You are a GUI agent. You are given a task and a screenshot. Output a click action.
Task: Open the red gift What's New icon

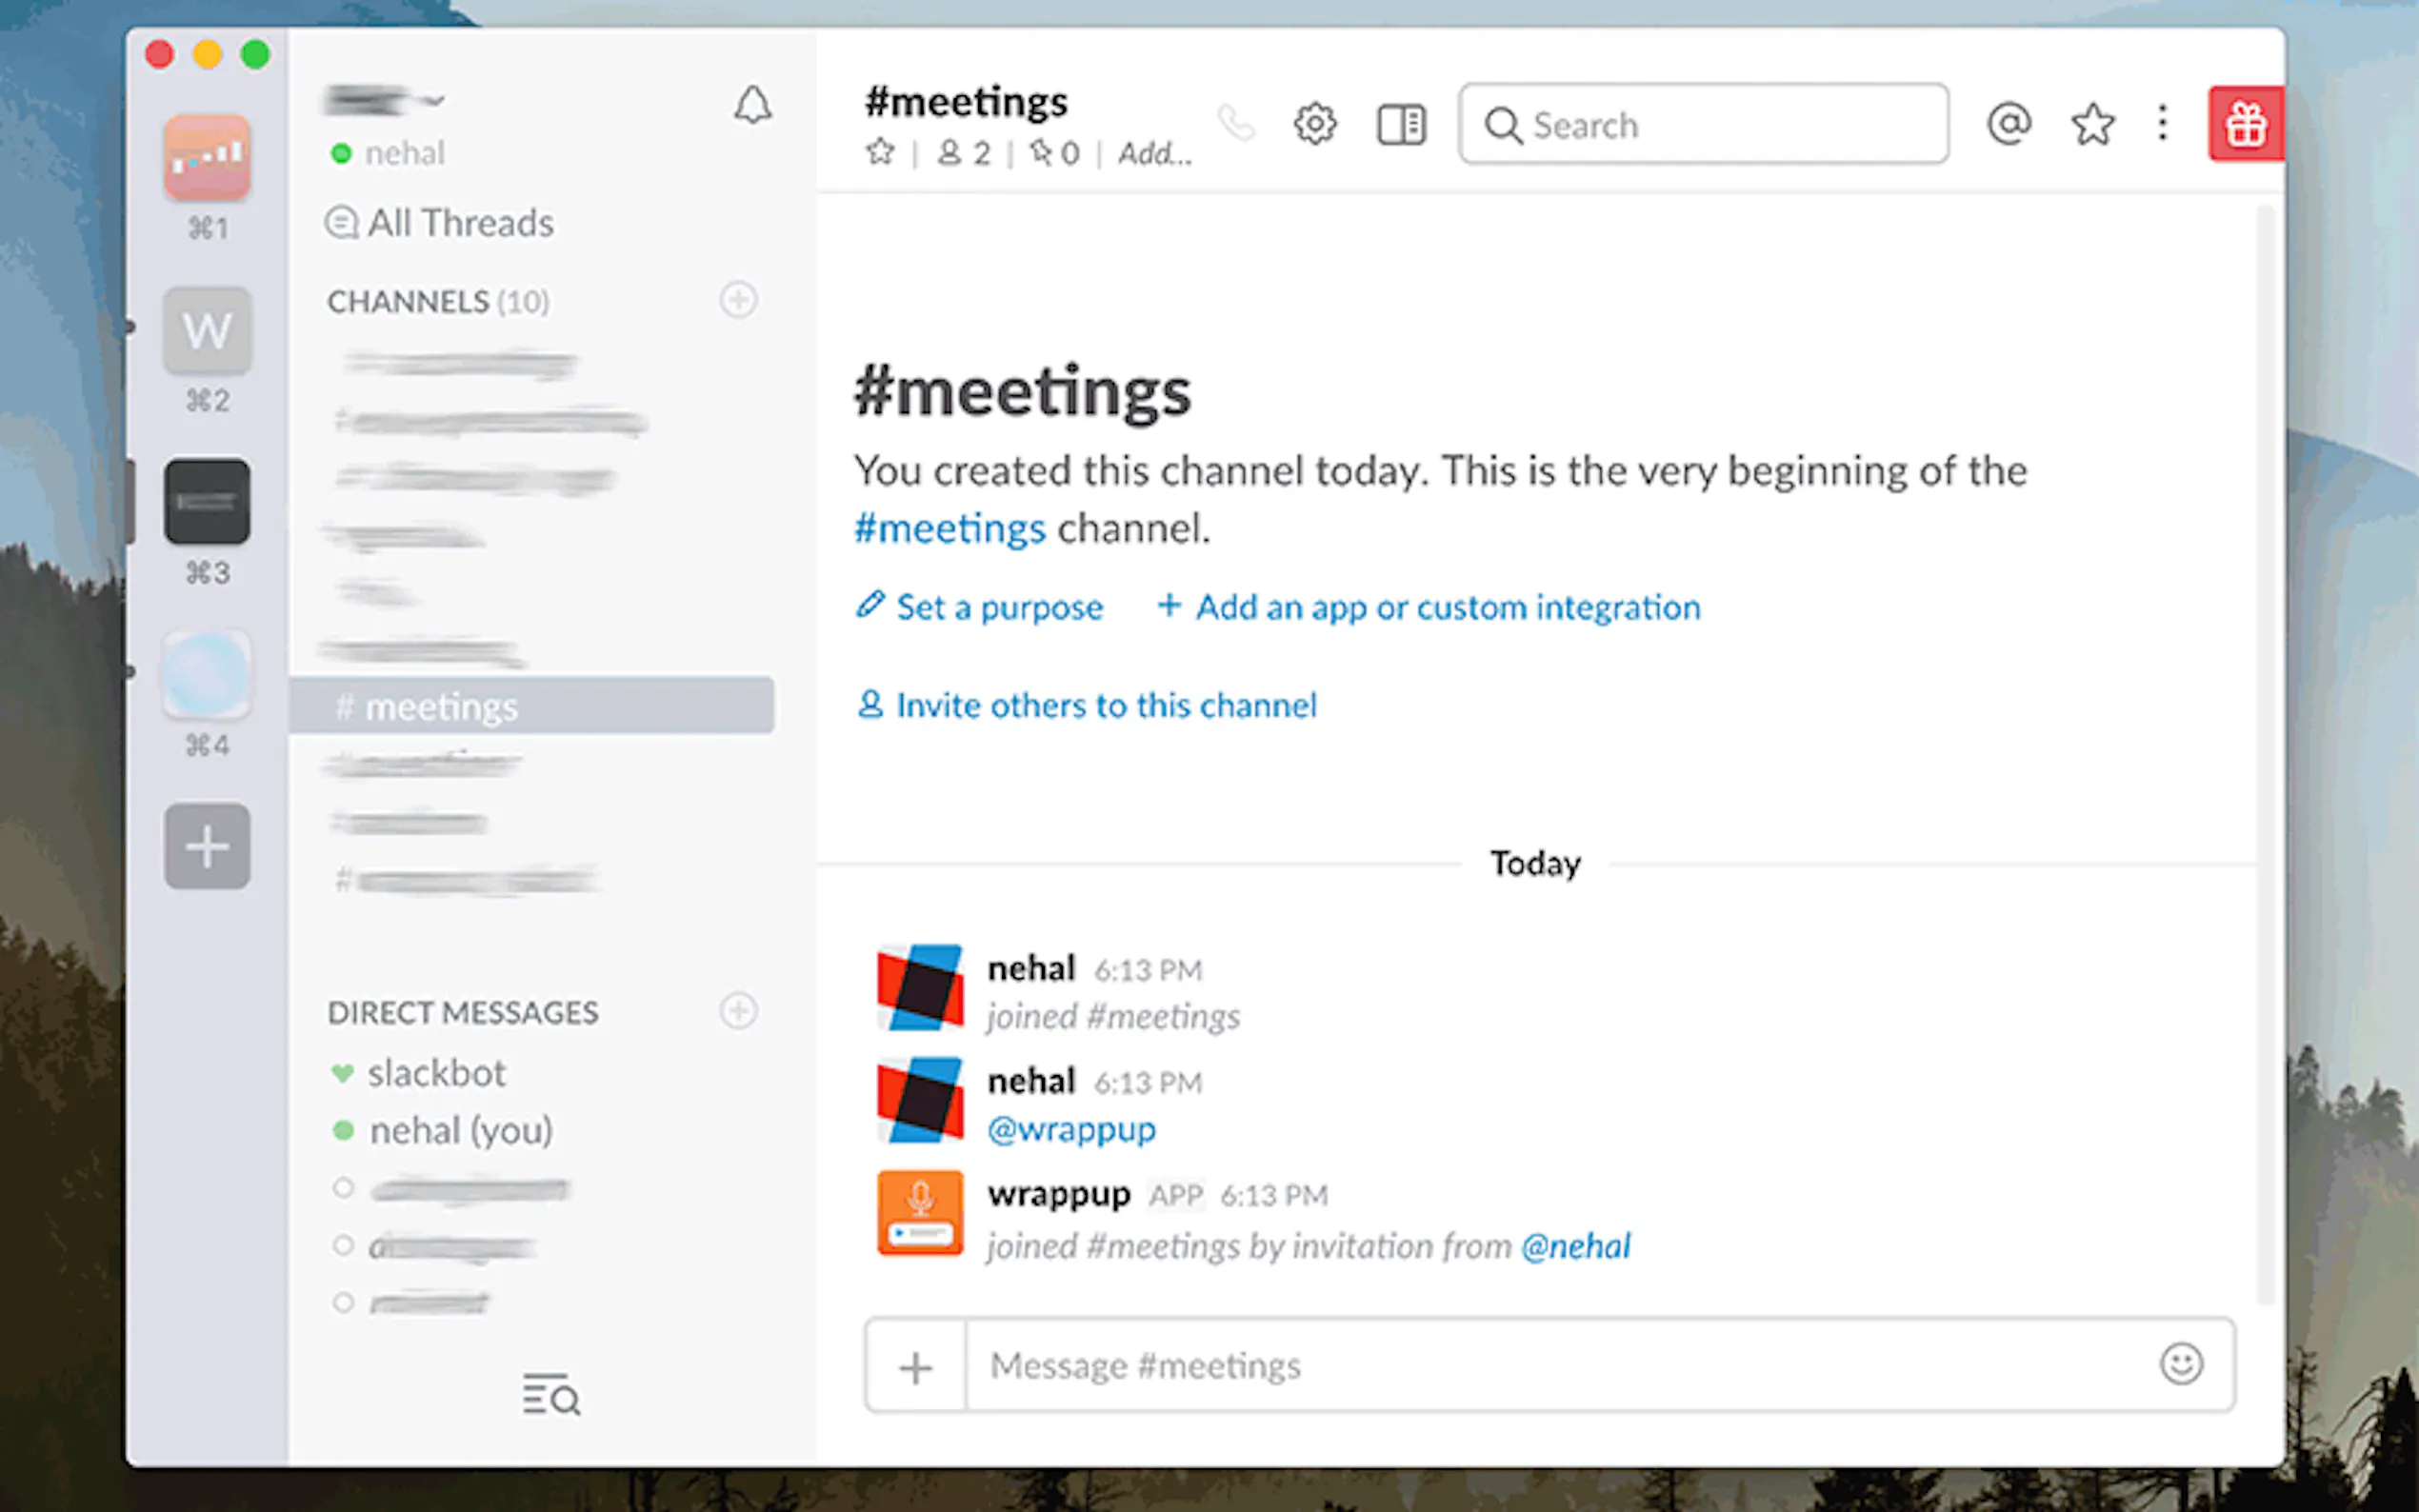(2245, 124)
